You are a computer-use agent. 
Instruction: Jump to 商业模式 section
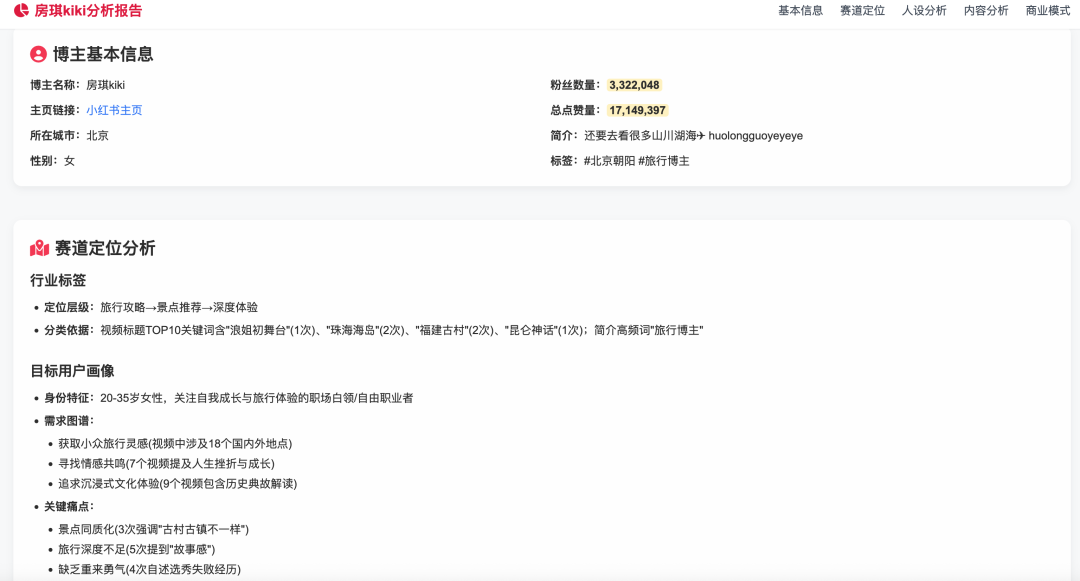1048,10
